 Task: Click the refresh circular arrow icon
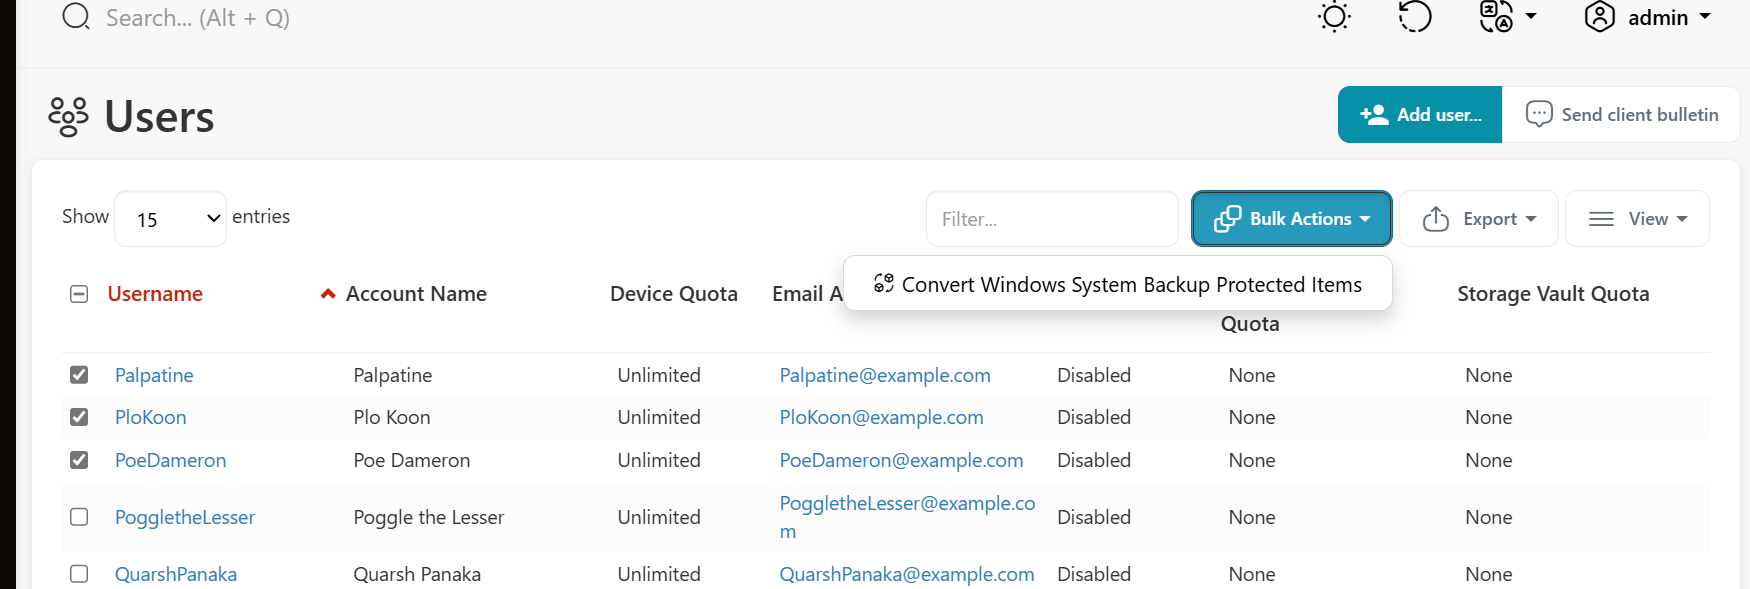1414,17
